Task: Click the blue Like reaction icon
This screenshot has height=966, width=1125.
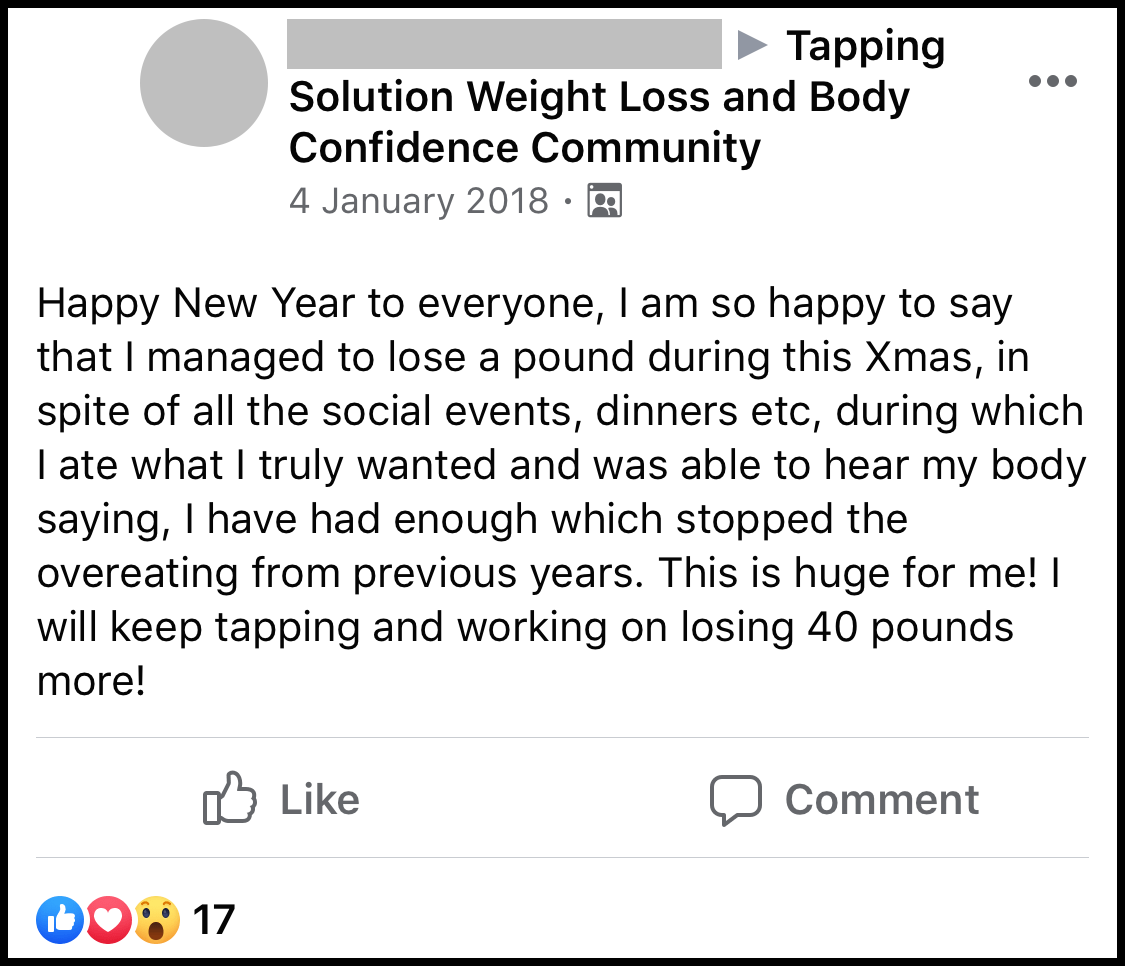Action: pyautogui.click(x=60, y=919)
